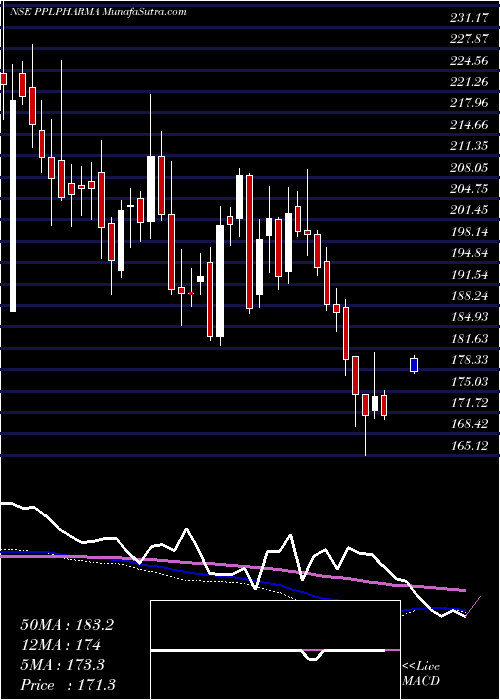Click the 178.33 price axis label
This screenshot has width=500, height=700.
(x=468, y=360)
